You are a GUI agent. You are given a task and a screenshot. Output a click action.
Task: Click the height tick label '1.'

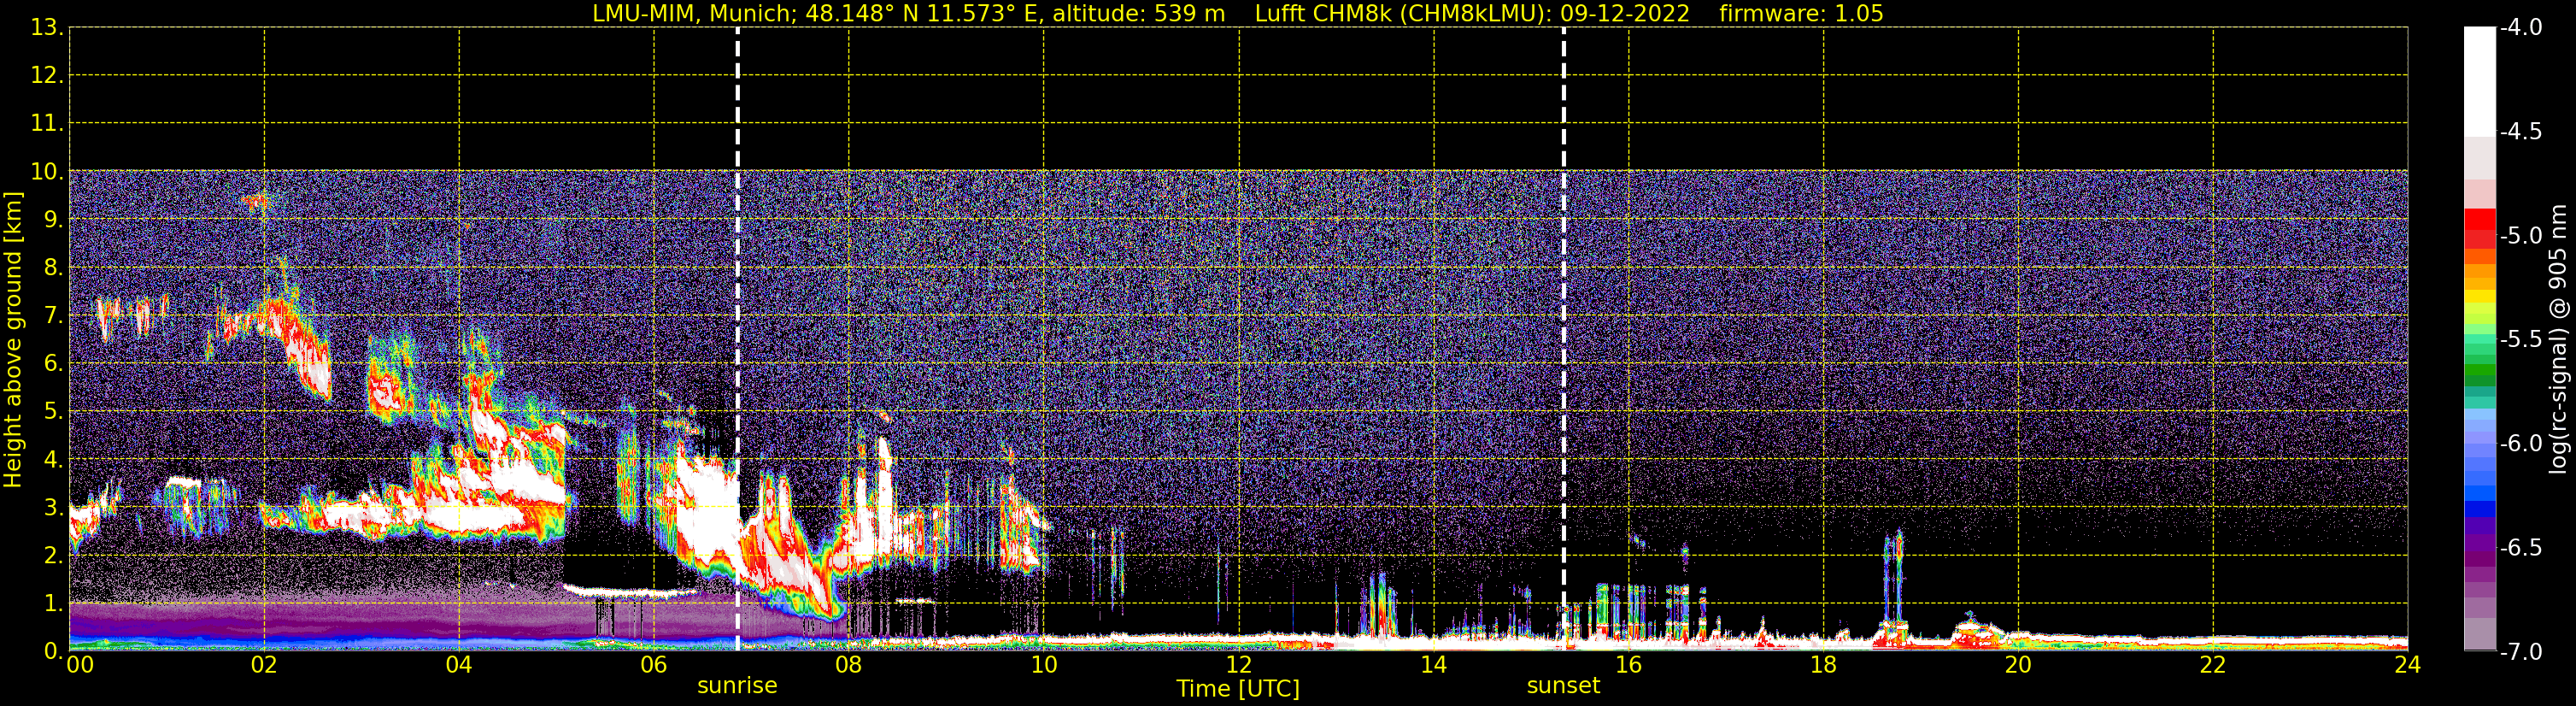pos(53,604)
